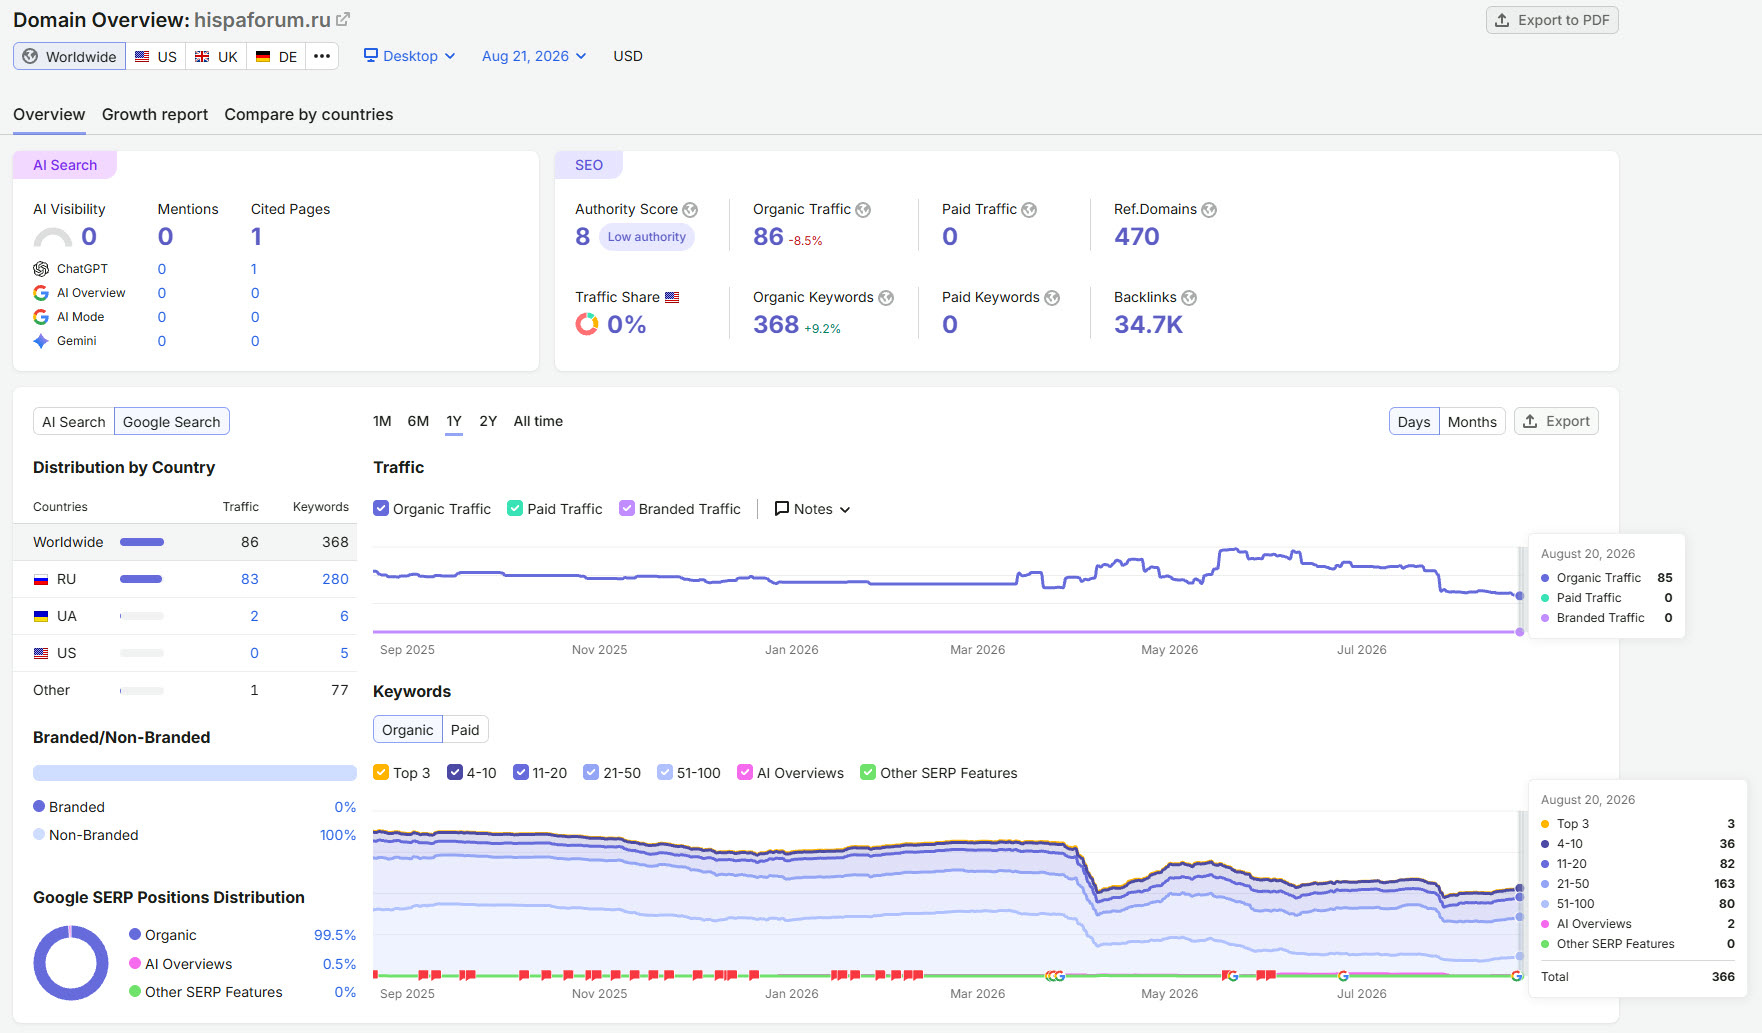Click Paid Keywords info icon
Image resolution: width=1762 pixels, height=1033 pixels.
[x=1052, y=298]
